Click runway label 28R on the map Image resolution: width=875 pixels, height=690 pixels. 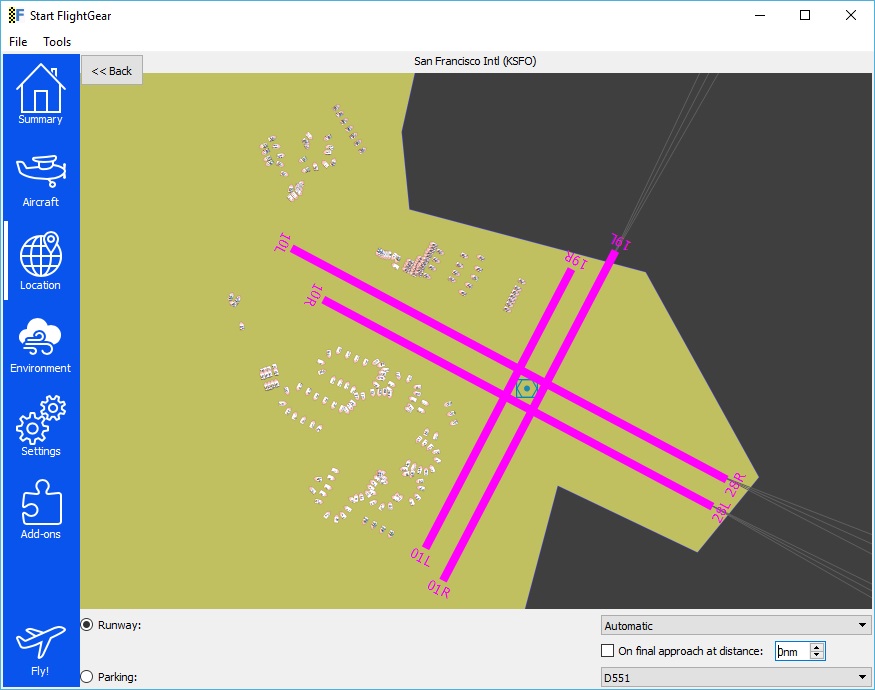click(735, 484)
